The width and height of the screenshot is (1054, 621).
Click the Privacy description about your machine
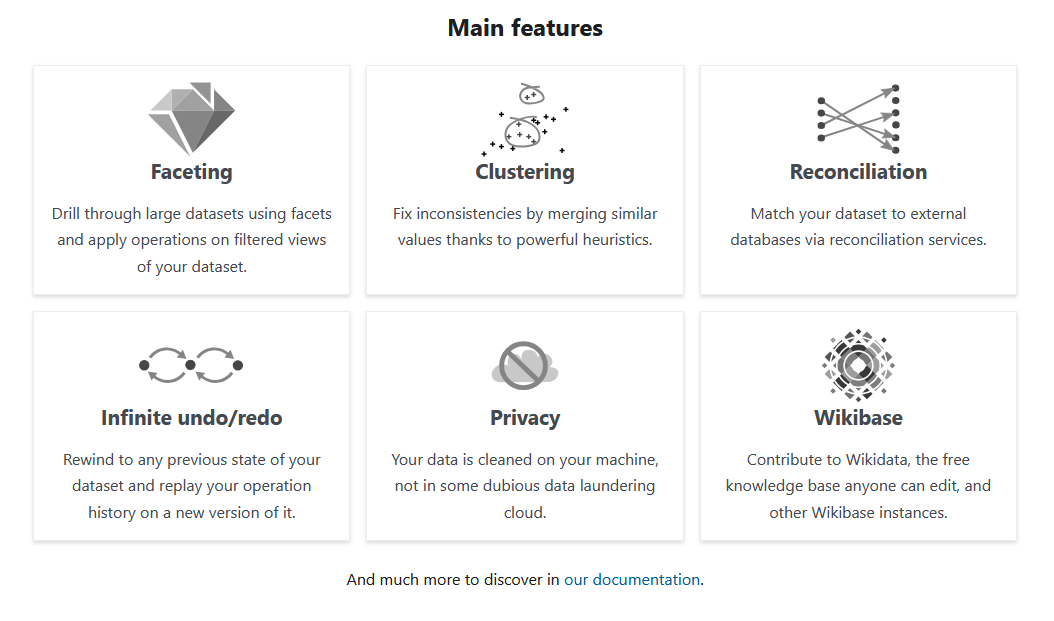pyautogui.click(x=525, y=486)
